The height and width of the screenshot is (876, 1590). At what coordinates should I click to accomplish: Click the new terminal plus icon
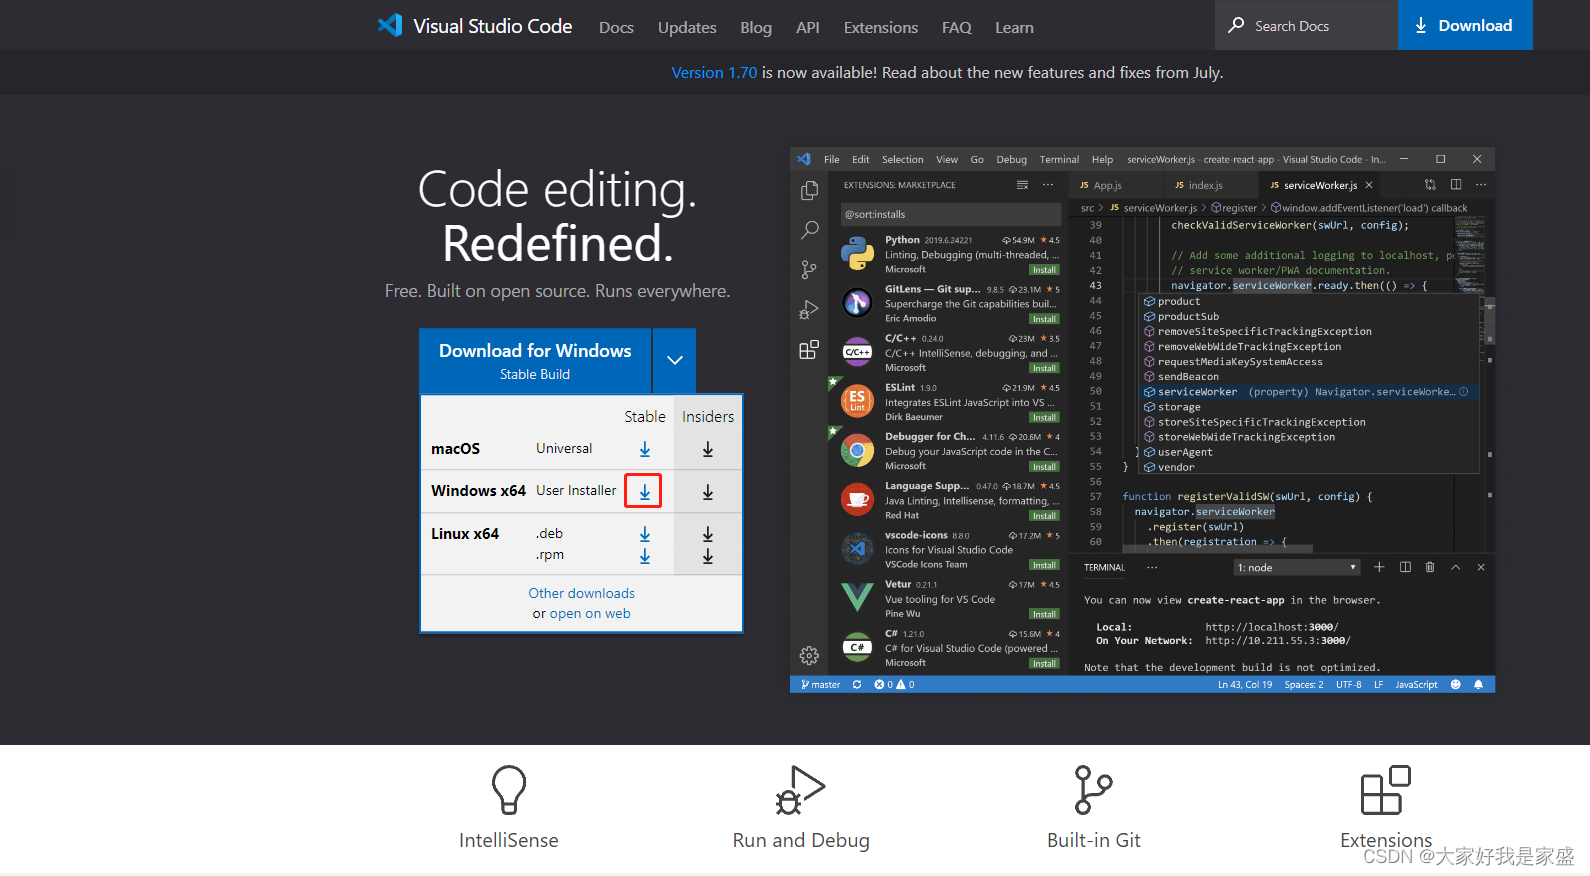point(1379,567)
